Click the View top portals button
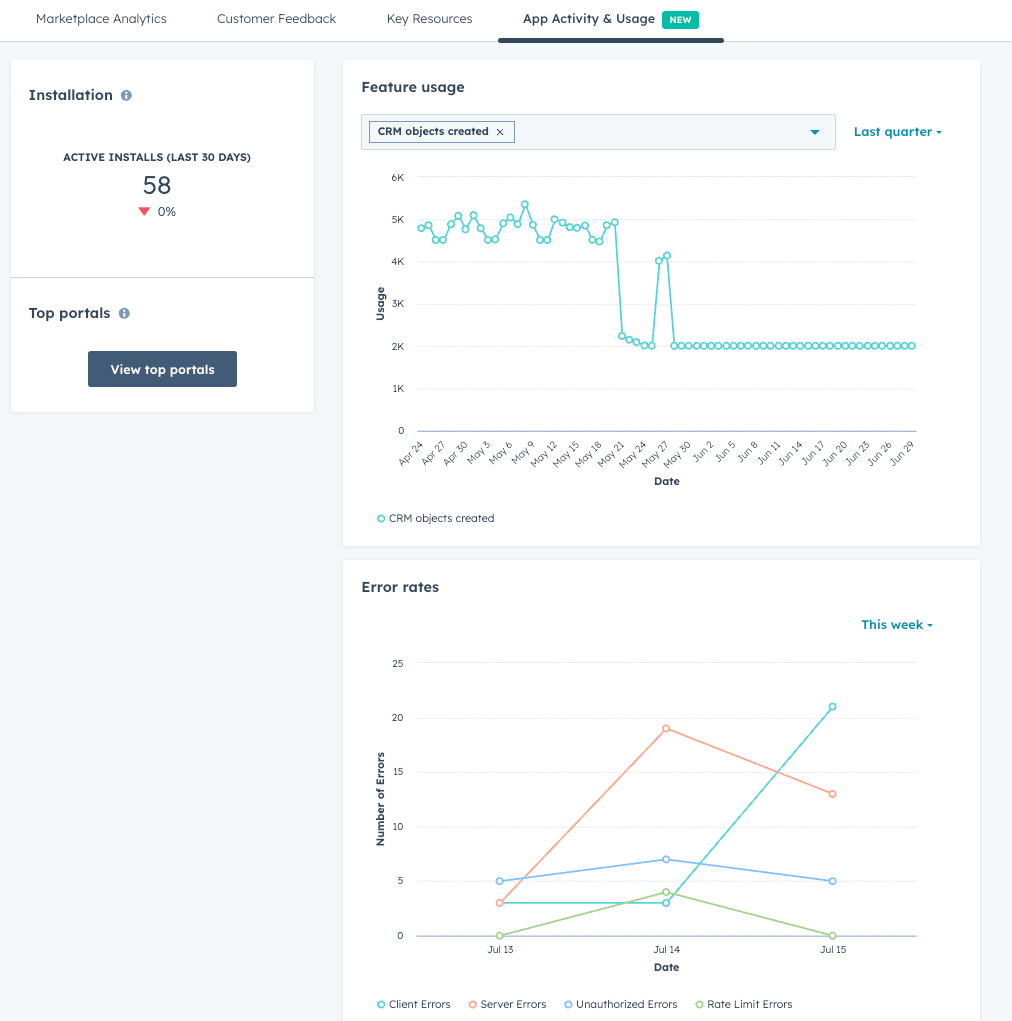The width and height of the screenshot is (1012, 1021). point(162,369)
